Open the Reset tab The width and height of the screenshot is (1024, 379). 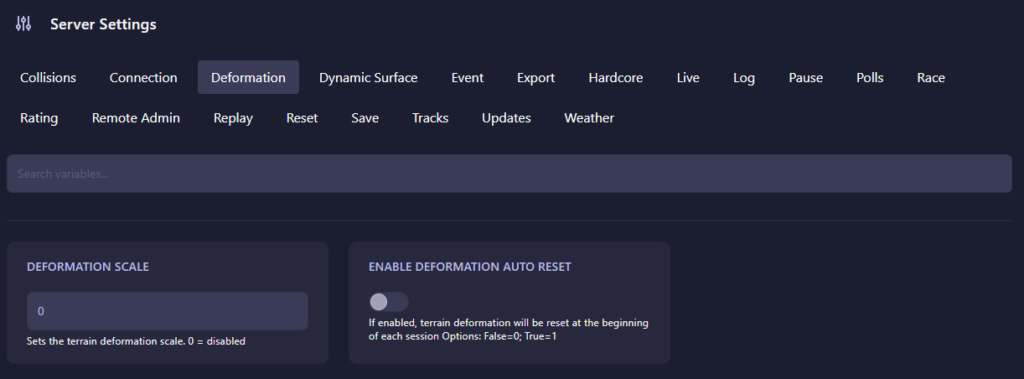pyautogui.click(x=302, y=118)
